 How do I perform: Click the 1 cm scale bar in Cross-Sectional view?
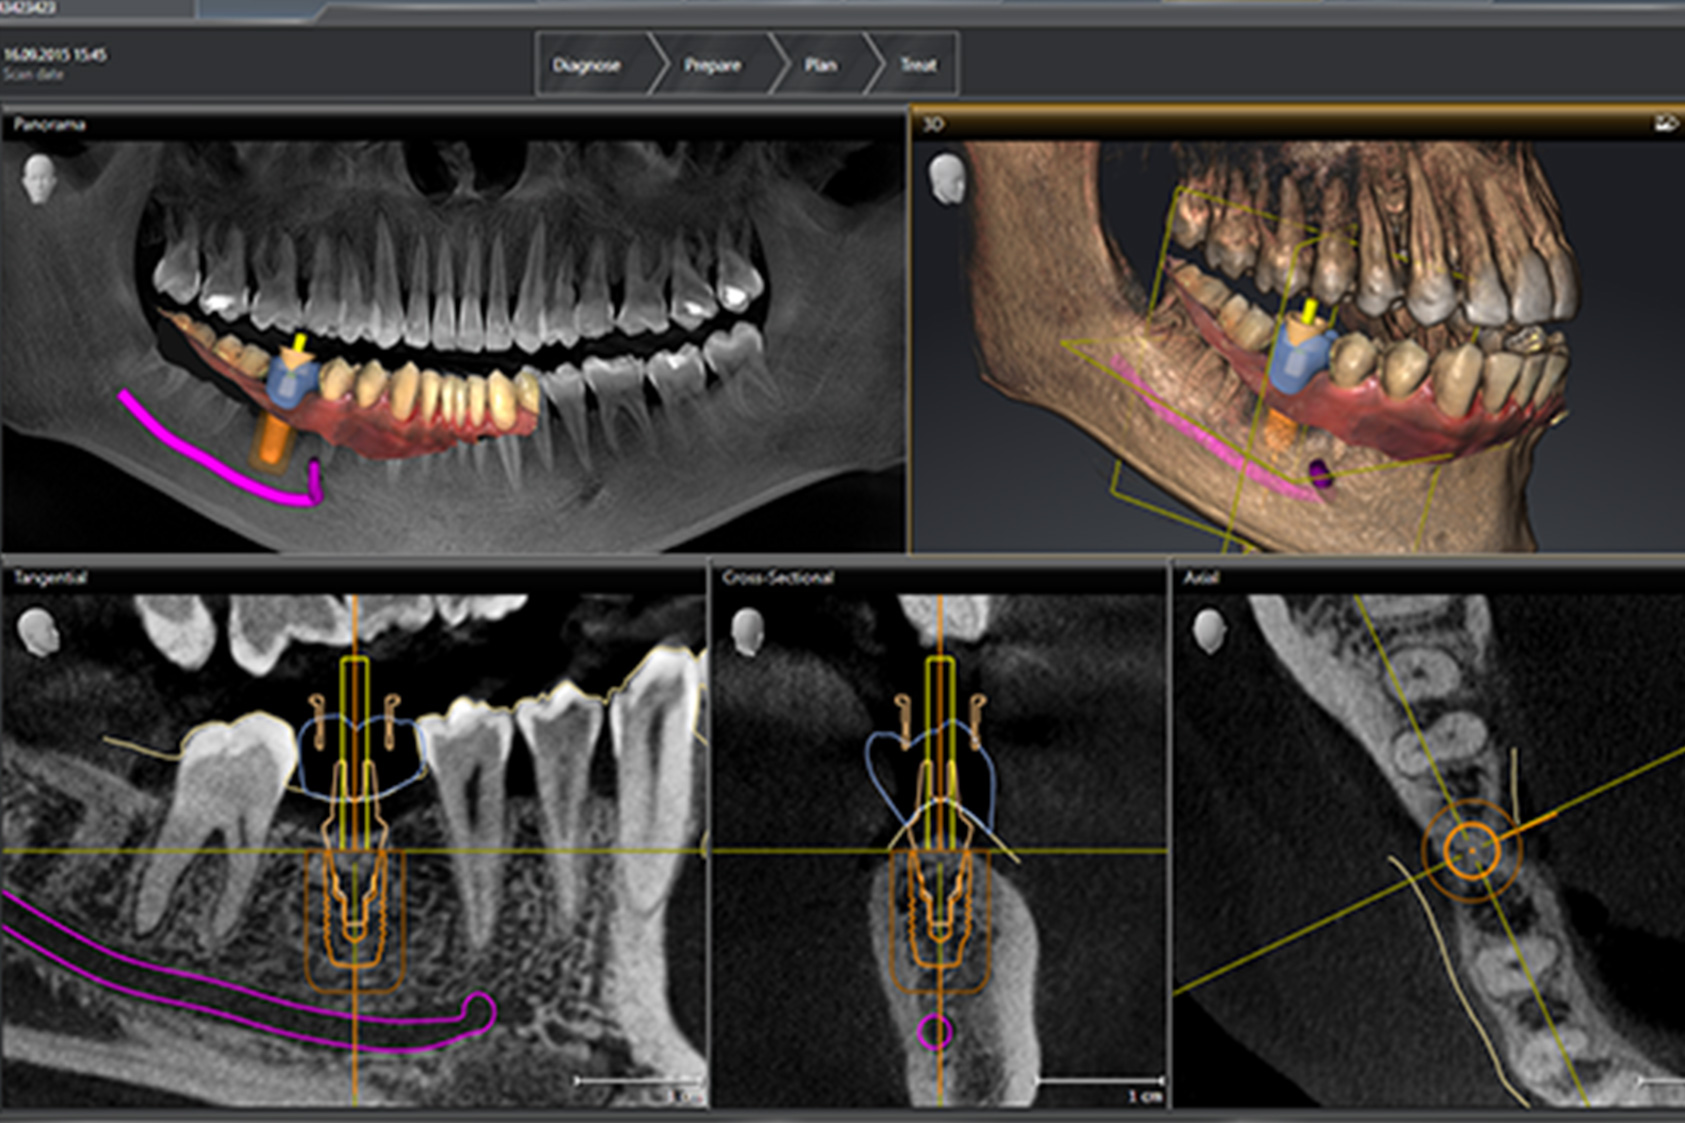coord(1100,1081)
